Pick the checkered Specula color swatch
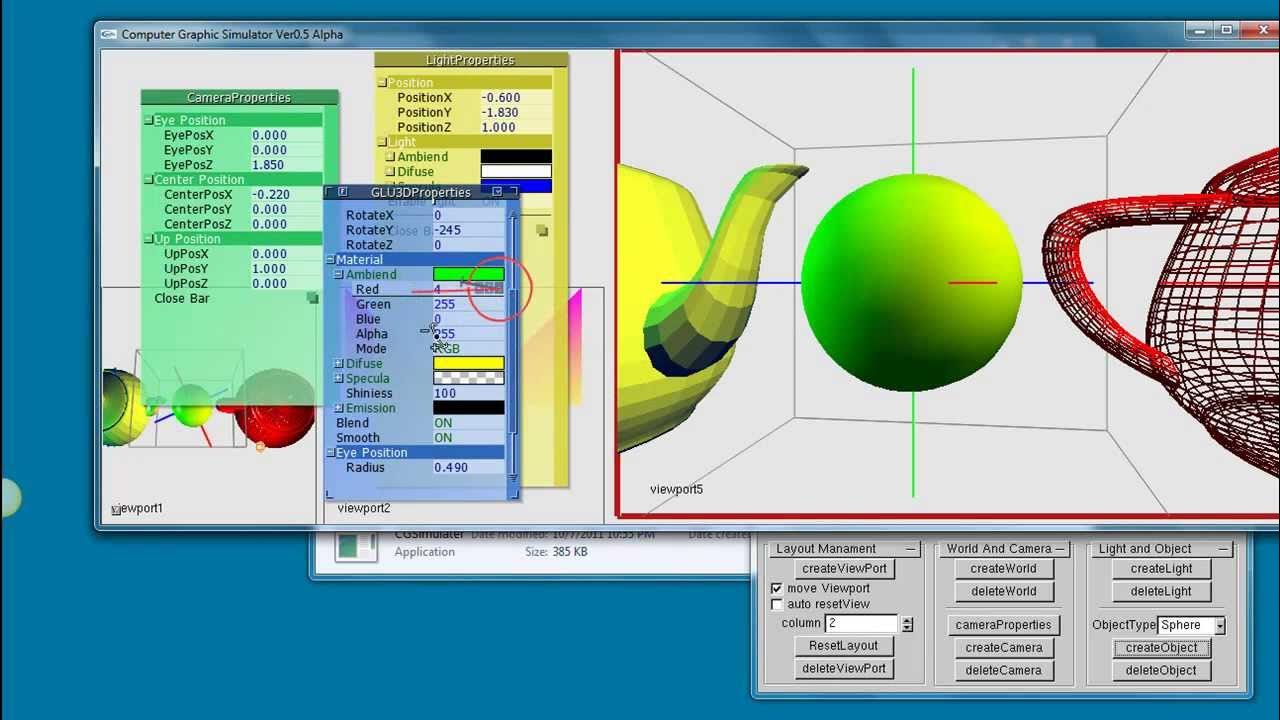The width and height of the screenshot is (1280, 720). pos(468,378)
